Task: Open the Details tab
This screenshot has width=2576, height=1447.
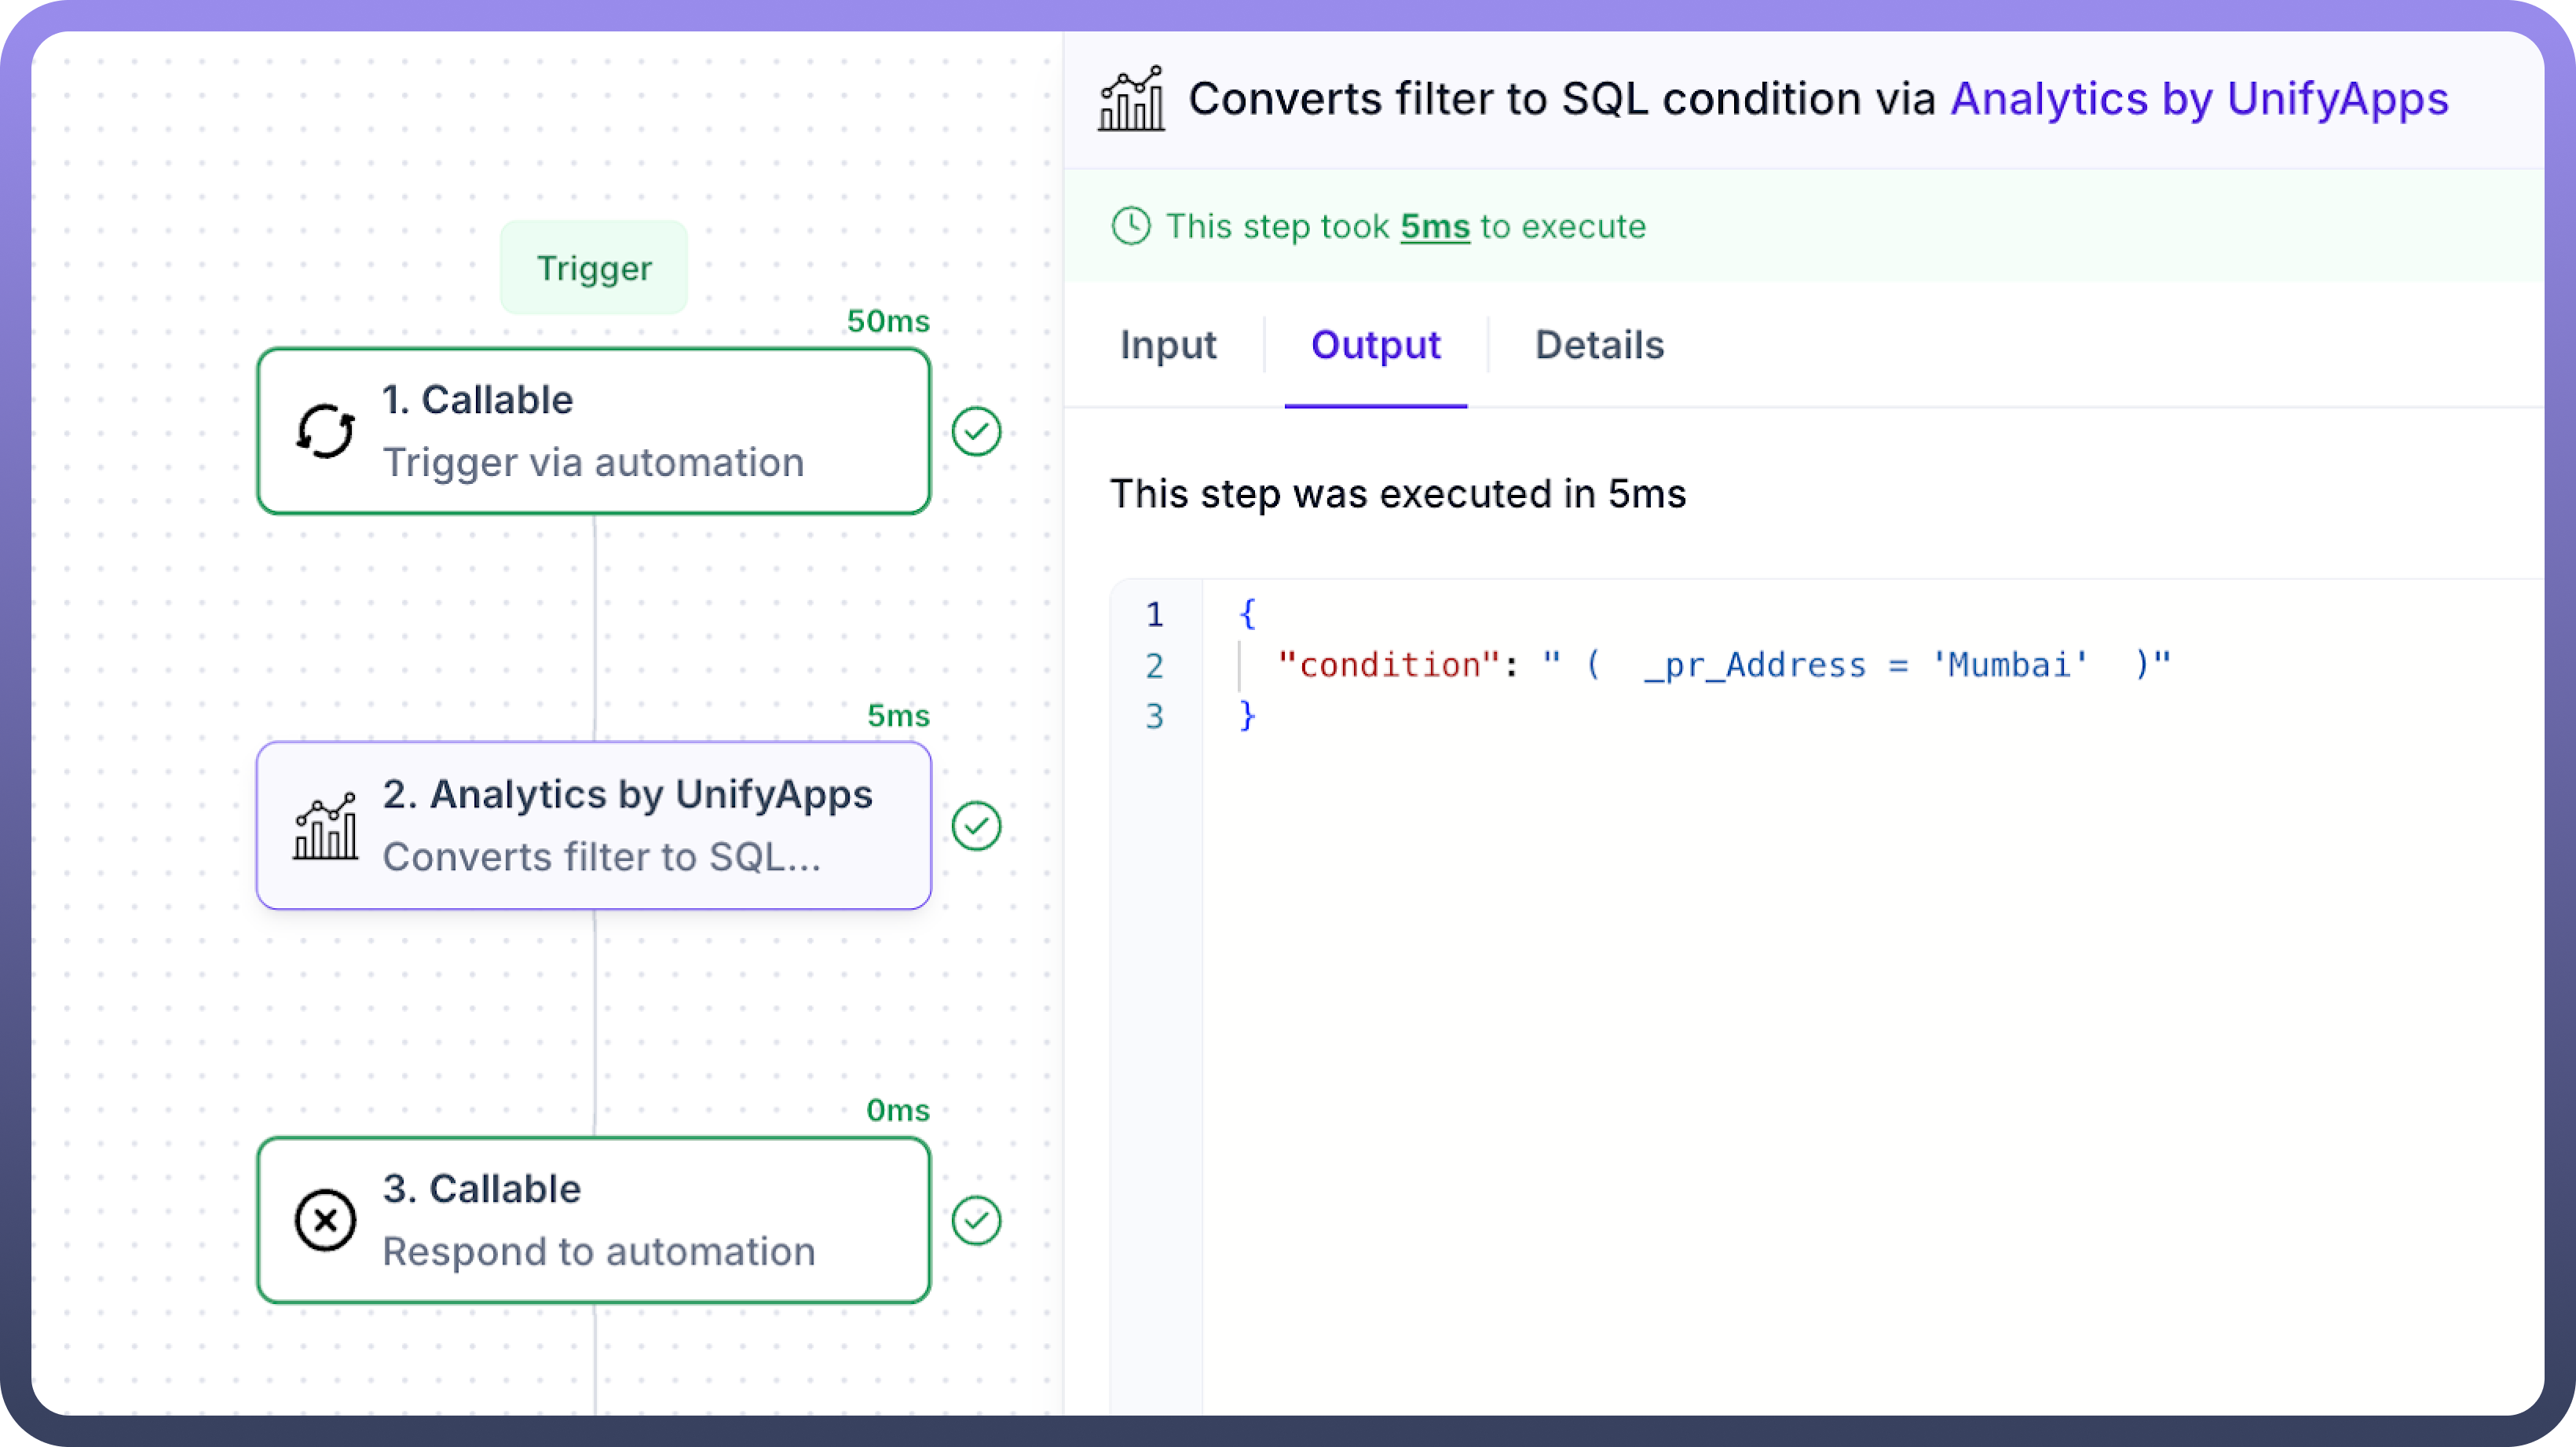Action: [x=1599, y=345]
